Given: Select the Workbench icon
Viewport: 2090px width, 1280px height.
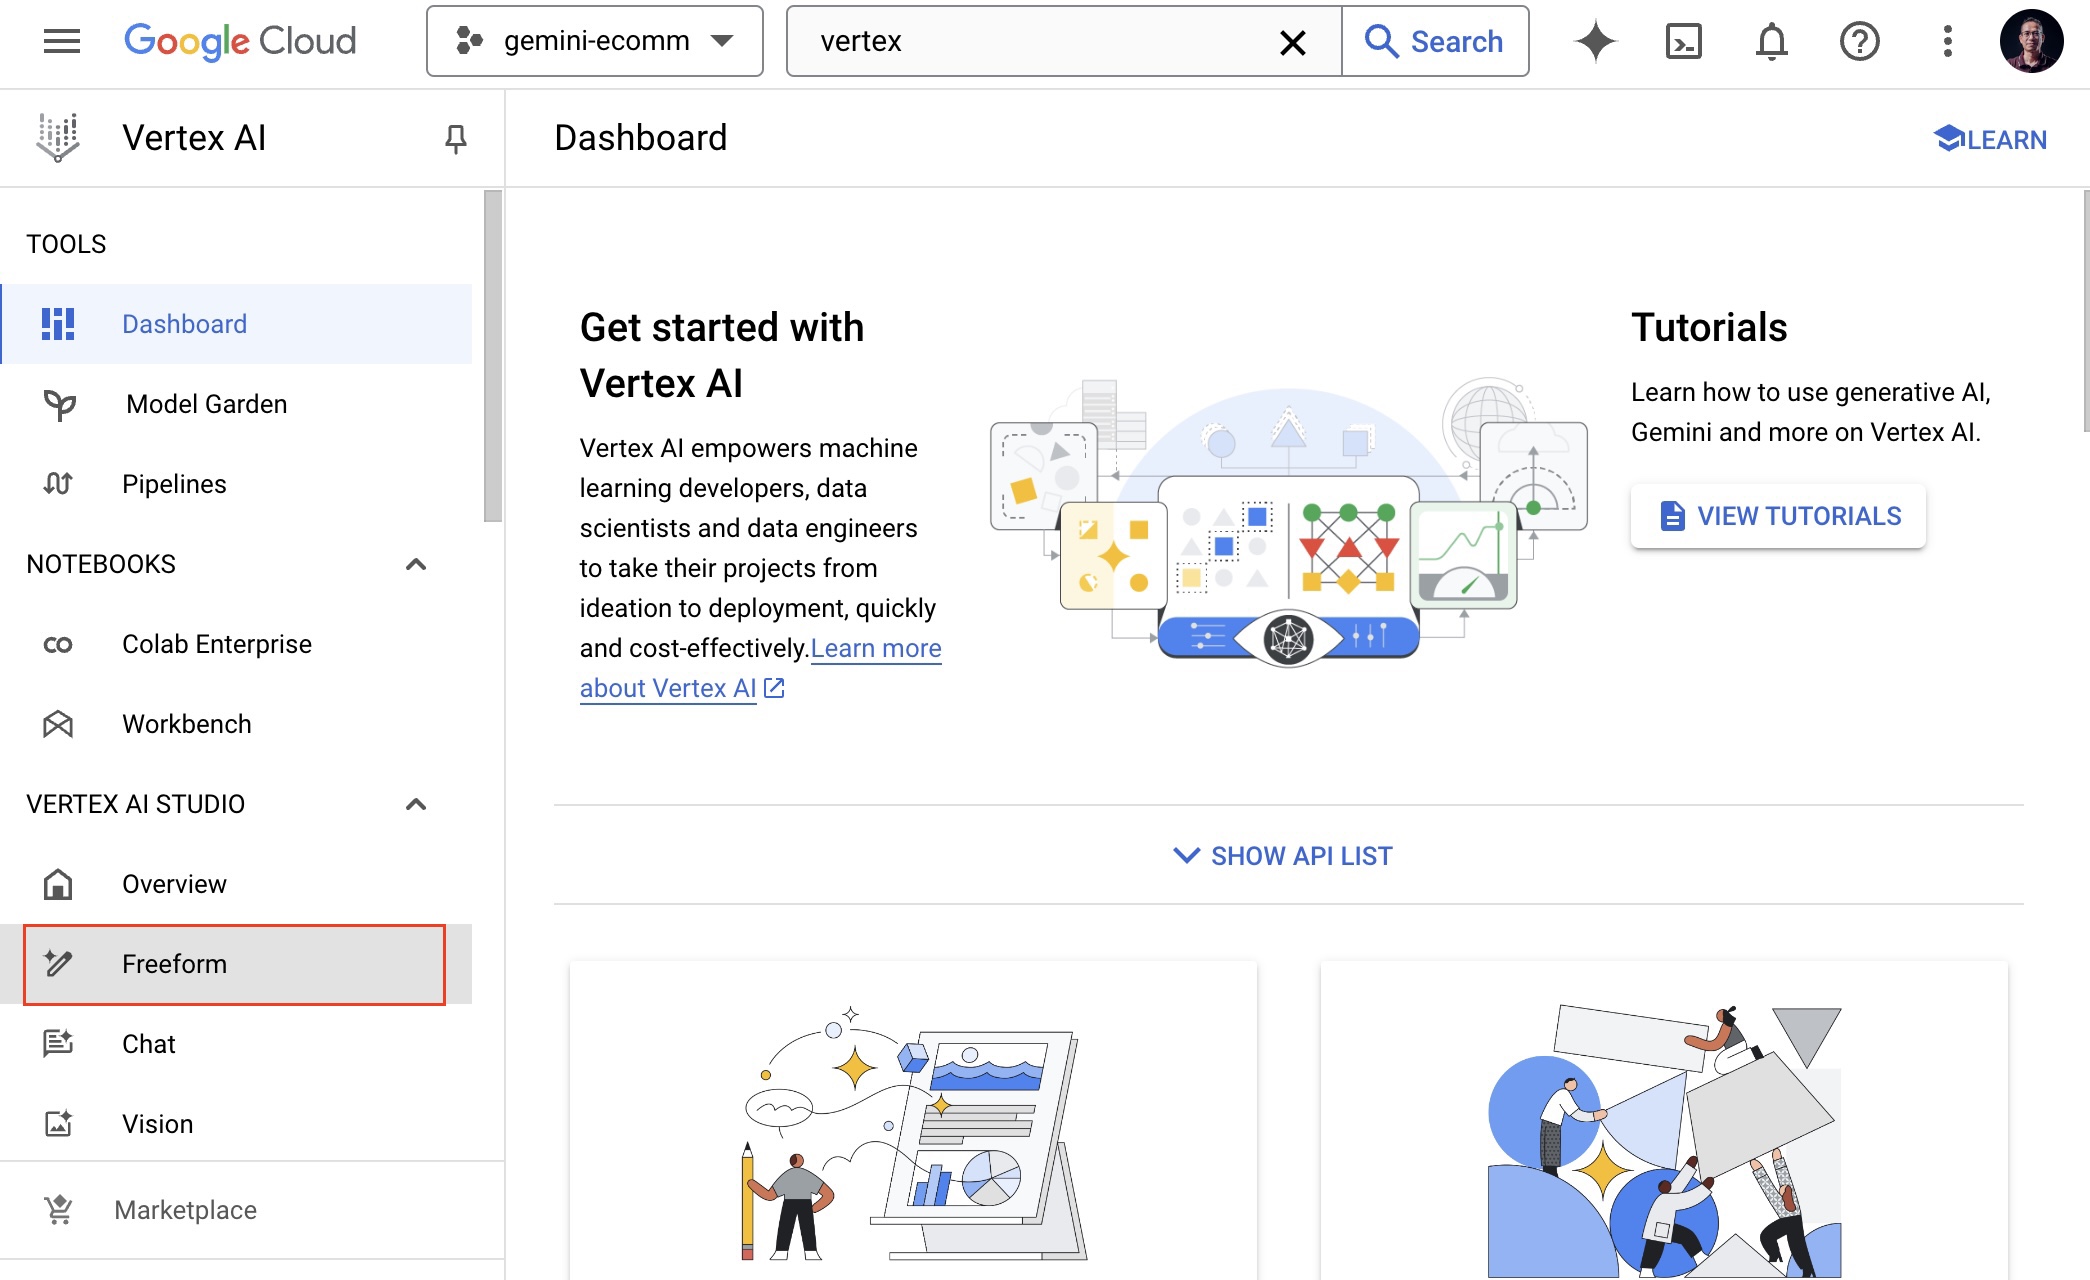Looking at the screenshot, I should click(x=59, y=724).
